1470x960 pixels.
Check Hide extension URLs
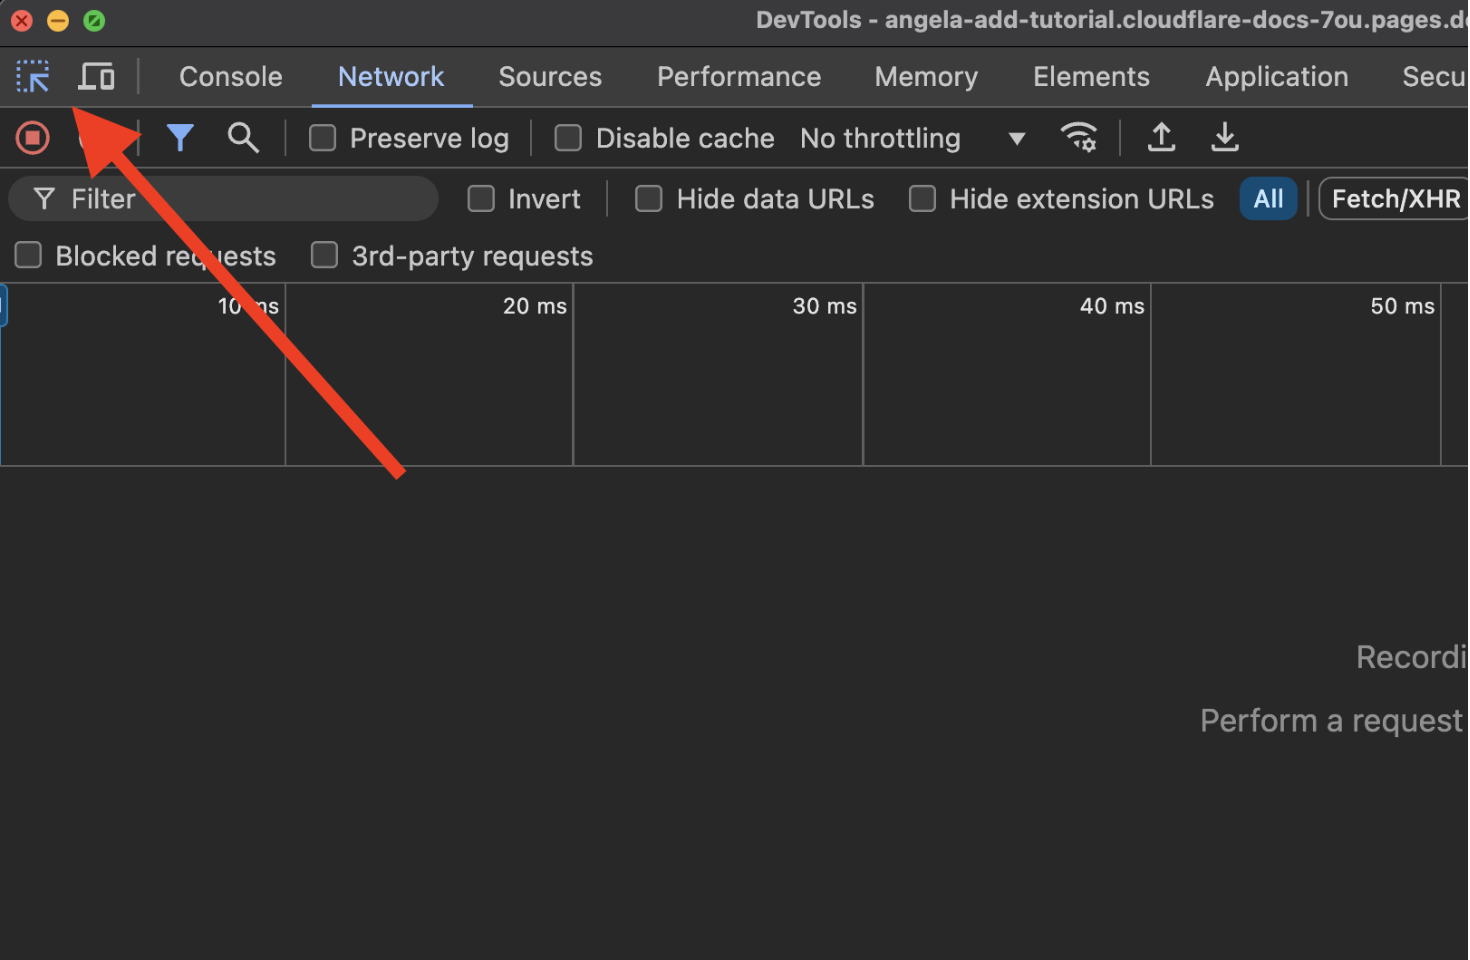coord(922,199)
